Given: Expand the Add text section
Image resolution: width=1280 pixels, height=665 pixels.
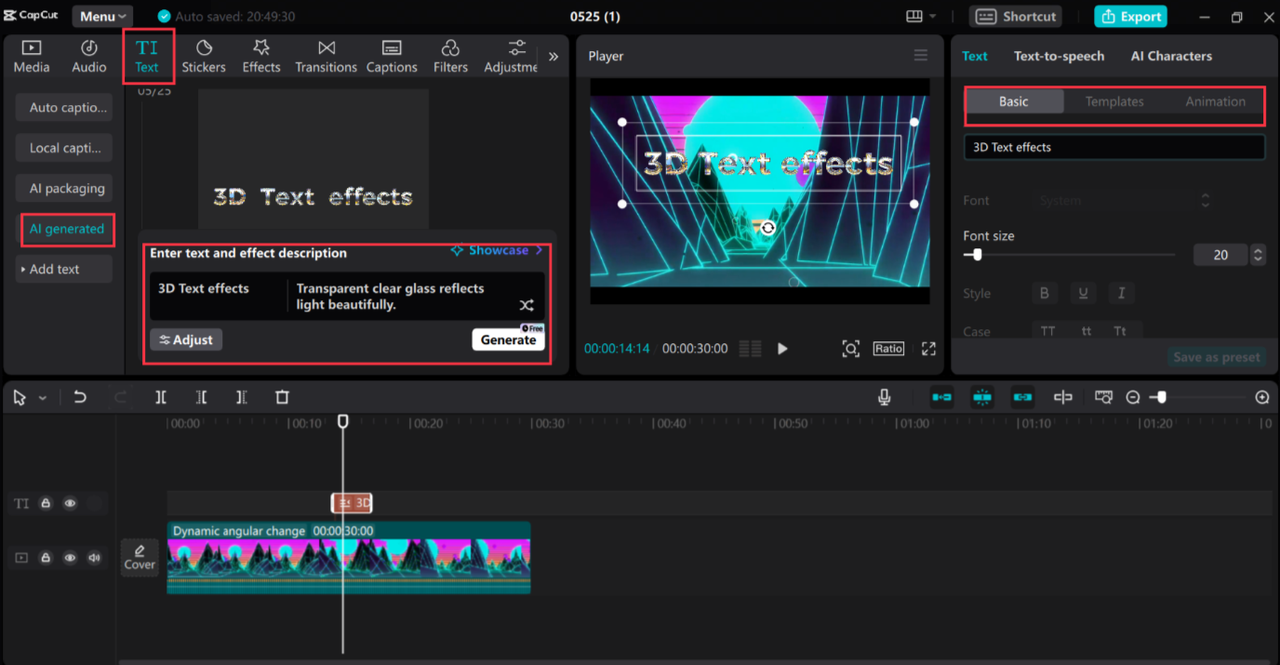Looking at the screenshot, I should pos(64,269).
